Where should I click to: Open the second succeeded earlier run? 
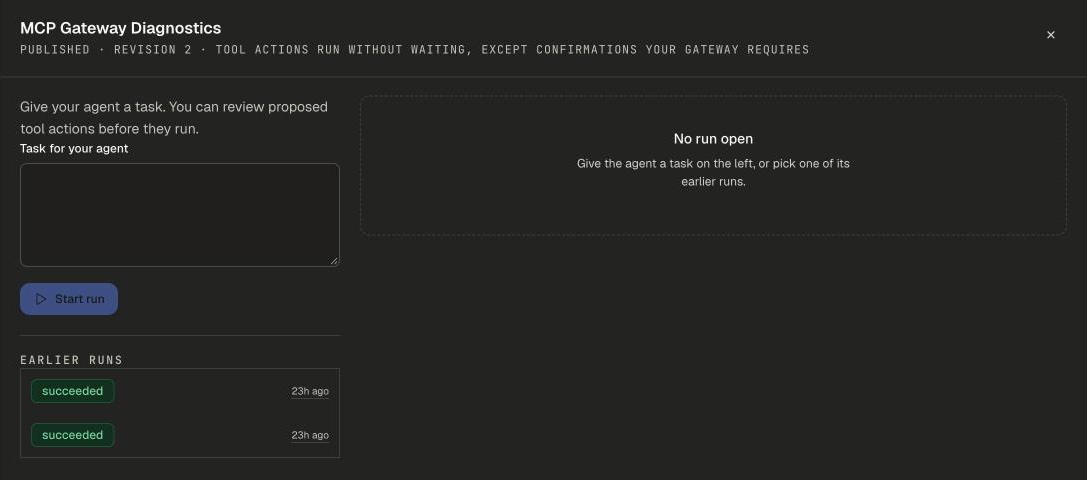tap(180, 435)
